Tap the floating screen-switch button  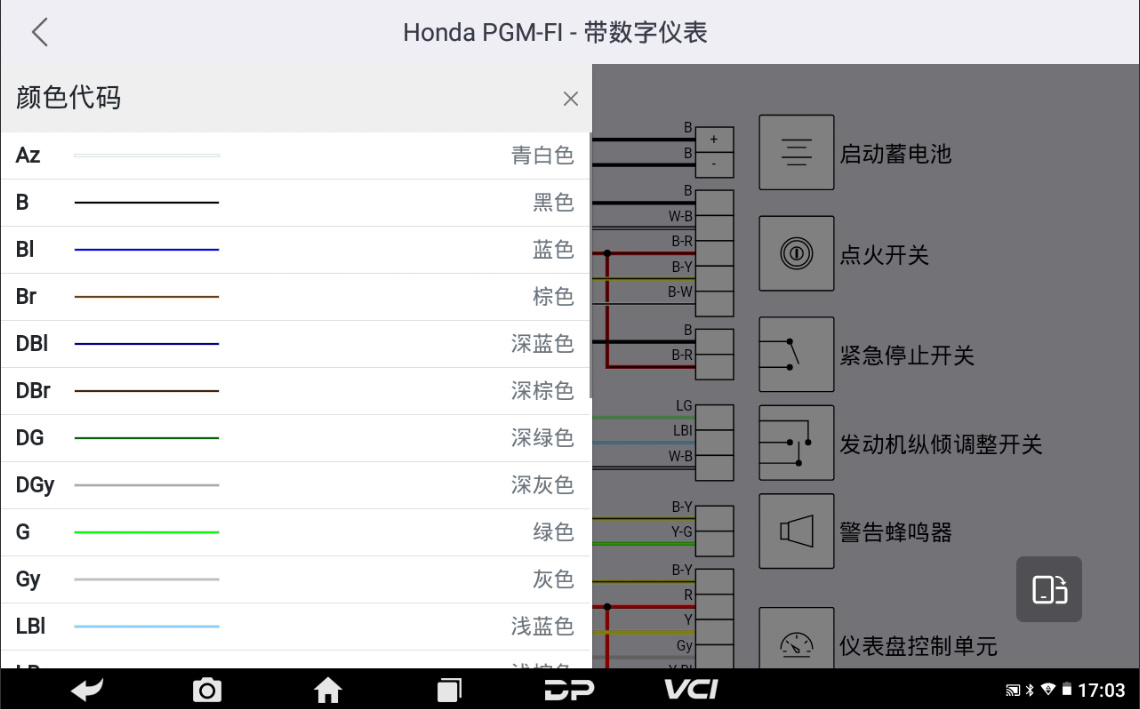click(x=1048, y=589)
